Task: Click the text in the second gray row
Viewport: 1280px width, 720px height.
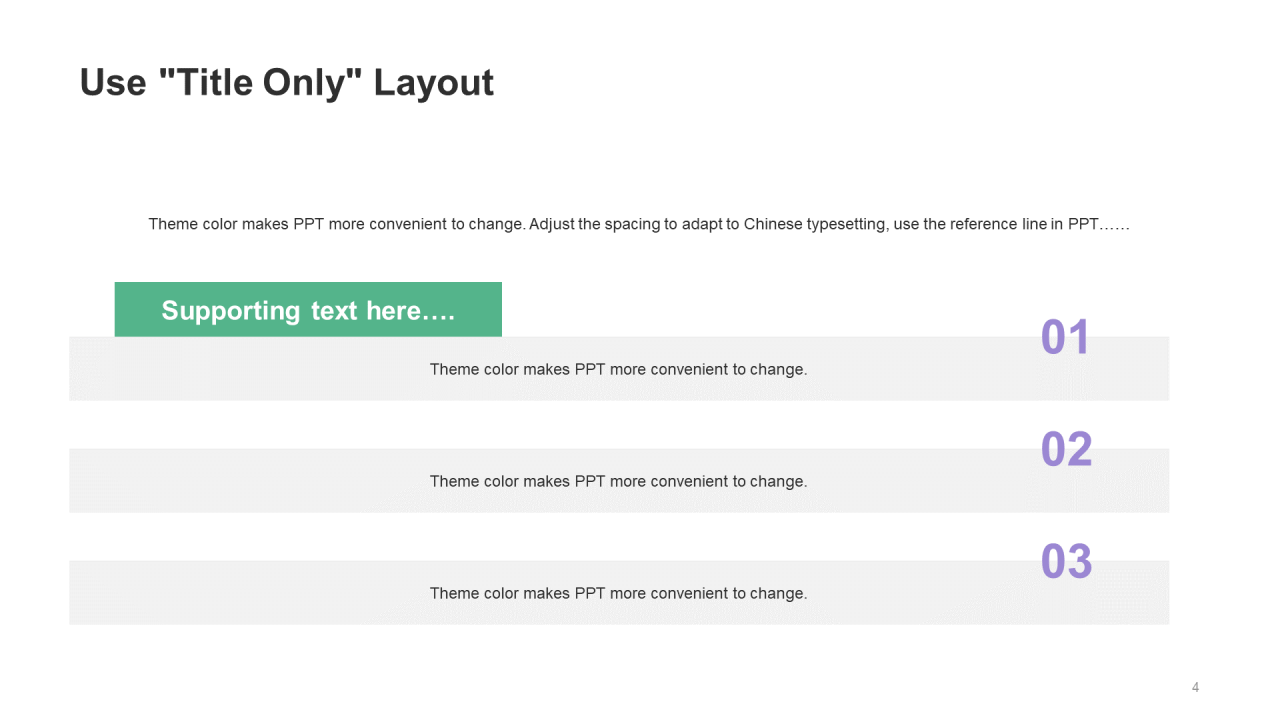Action: pos(618,481)
